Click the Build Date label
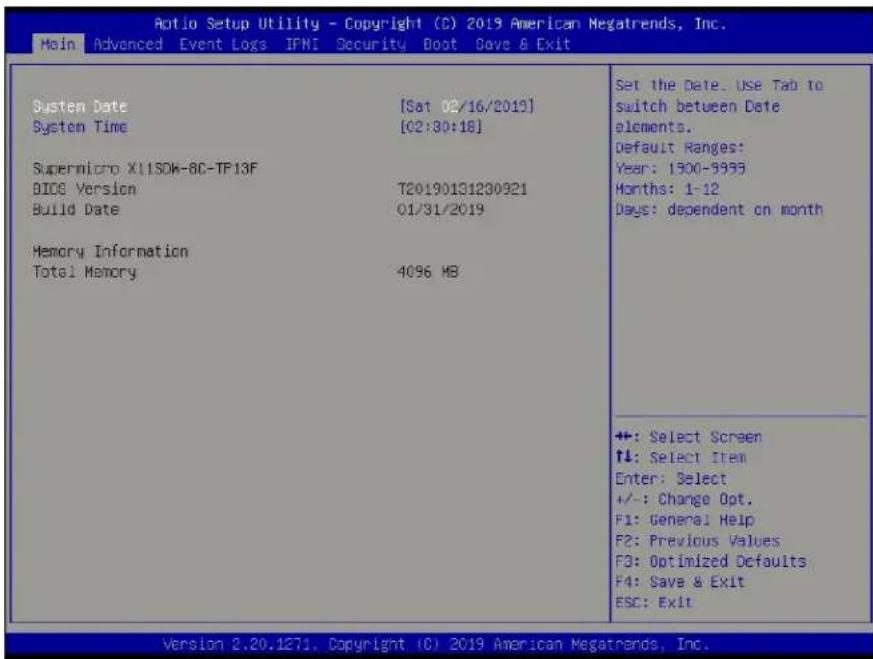This screenshot has height=659, width=873. pos(76,209)
